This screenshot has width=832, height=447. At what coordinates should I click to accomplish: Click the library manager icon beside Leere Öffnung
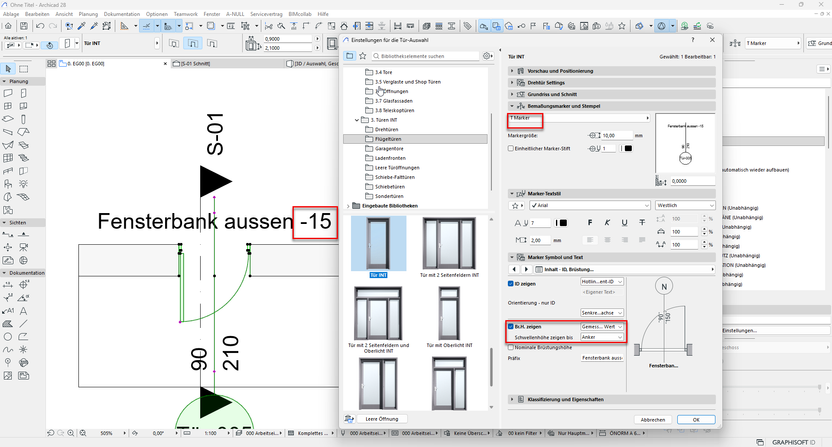(x=349, y=419)
